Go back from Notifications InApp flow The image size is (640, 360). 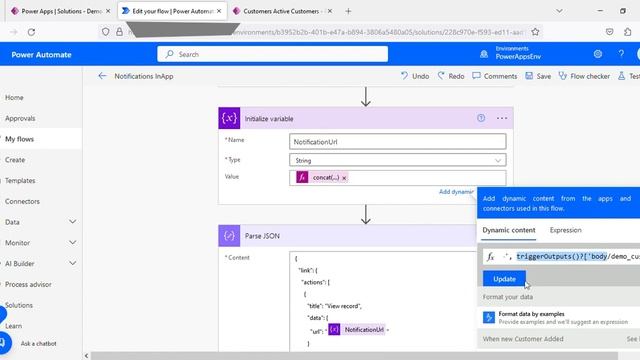click(x=102, y=76)
